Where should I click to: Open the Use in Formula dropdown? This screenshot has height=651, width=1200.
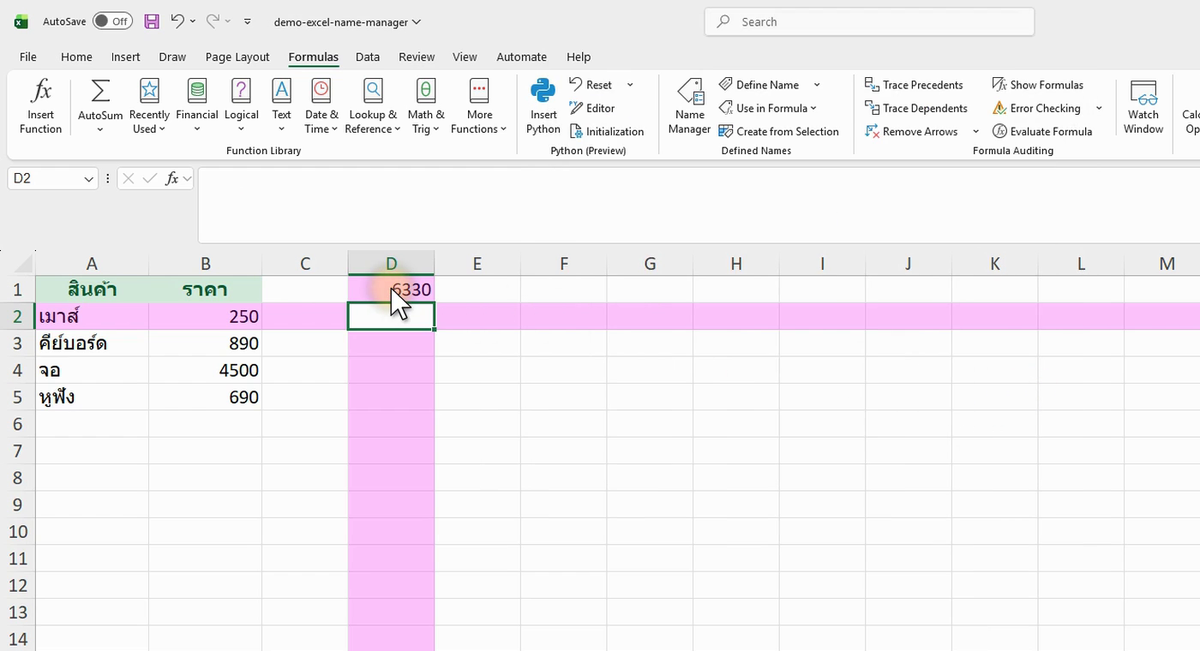(768, 108)
